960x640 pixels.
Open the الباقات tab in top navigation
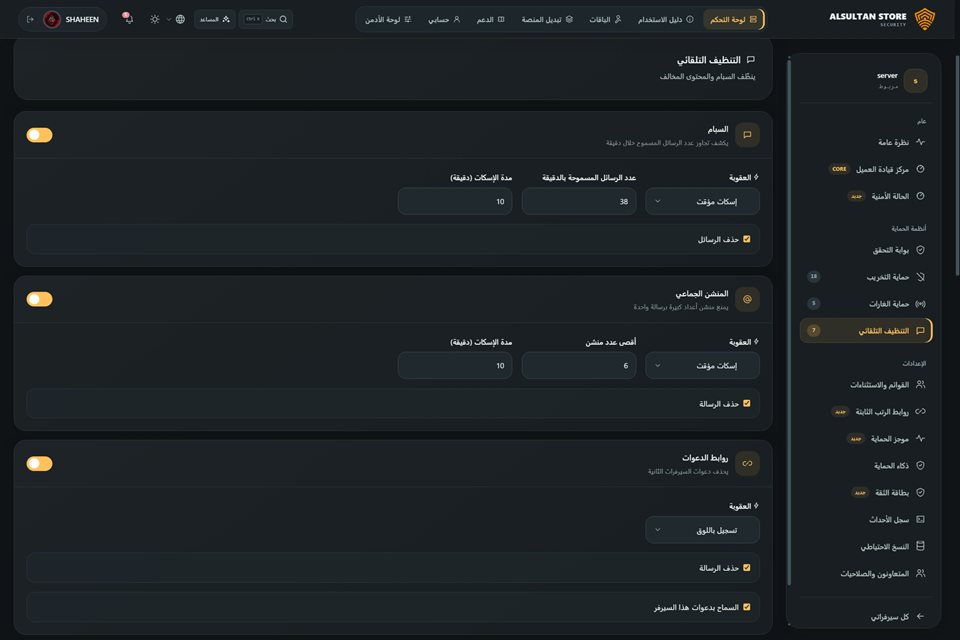pyautogui.click(x=605, y=20)
